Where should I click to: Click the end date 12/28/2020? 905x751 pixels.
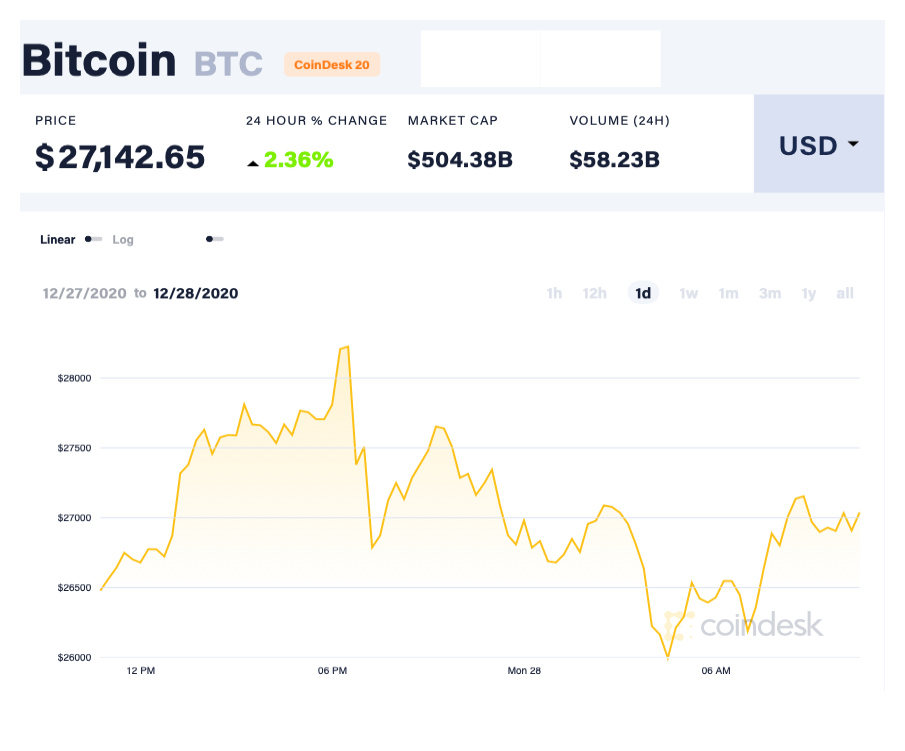pyautogui.click(x=195, y=293)
